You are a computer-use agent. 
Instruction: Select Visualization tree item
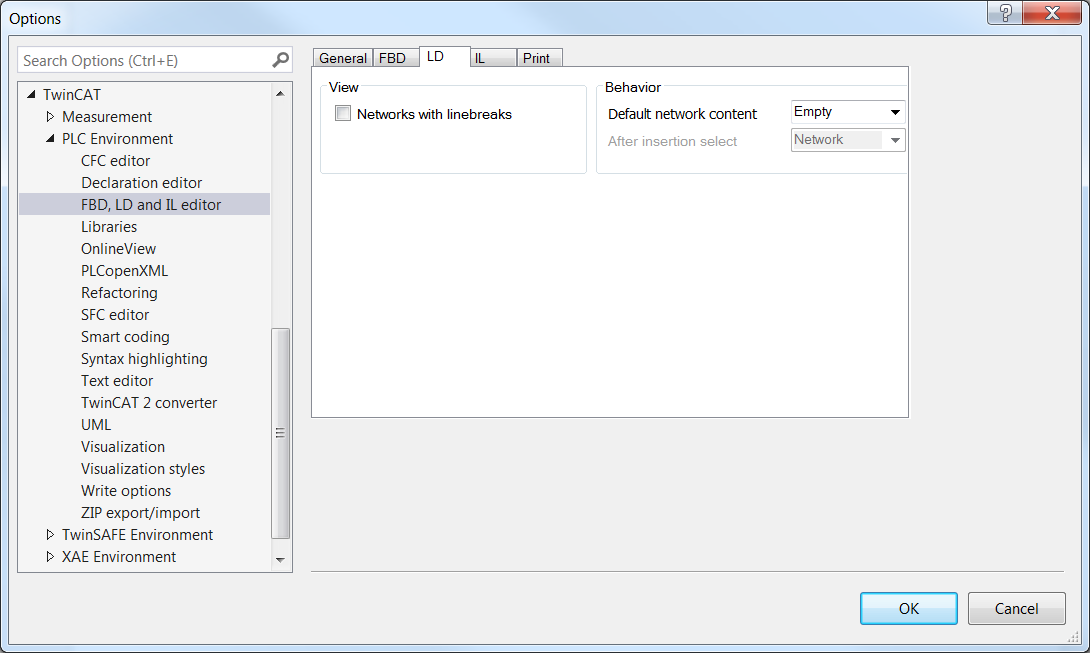point(123,447)
